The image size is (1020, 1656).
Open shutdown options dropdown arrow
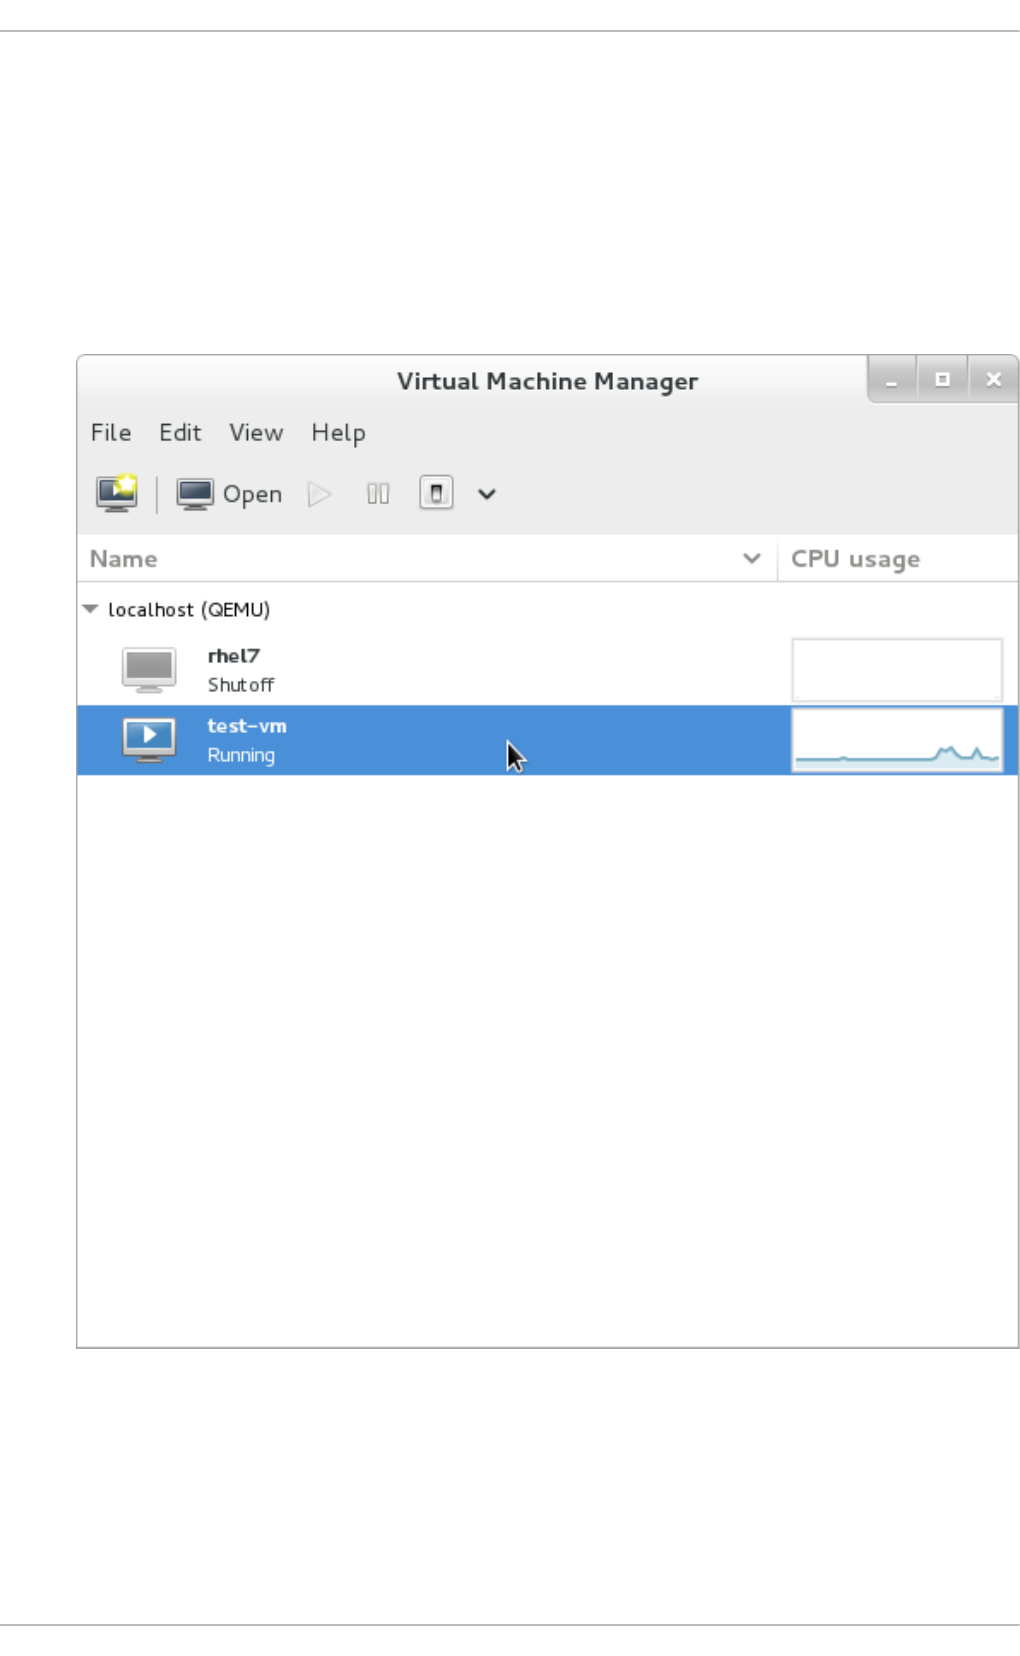click(487, 494)
